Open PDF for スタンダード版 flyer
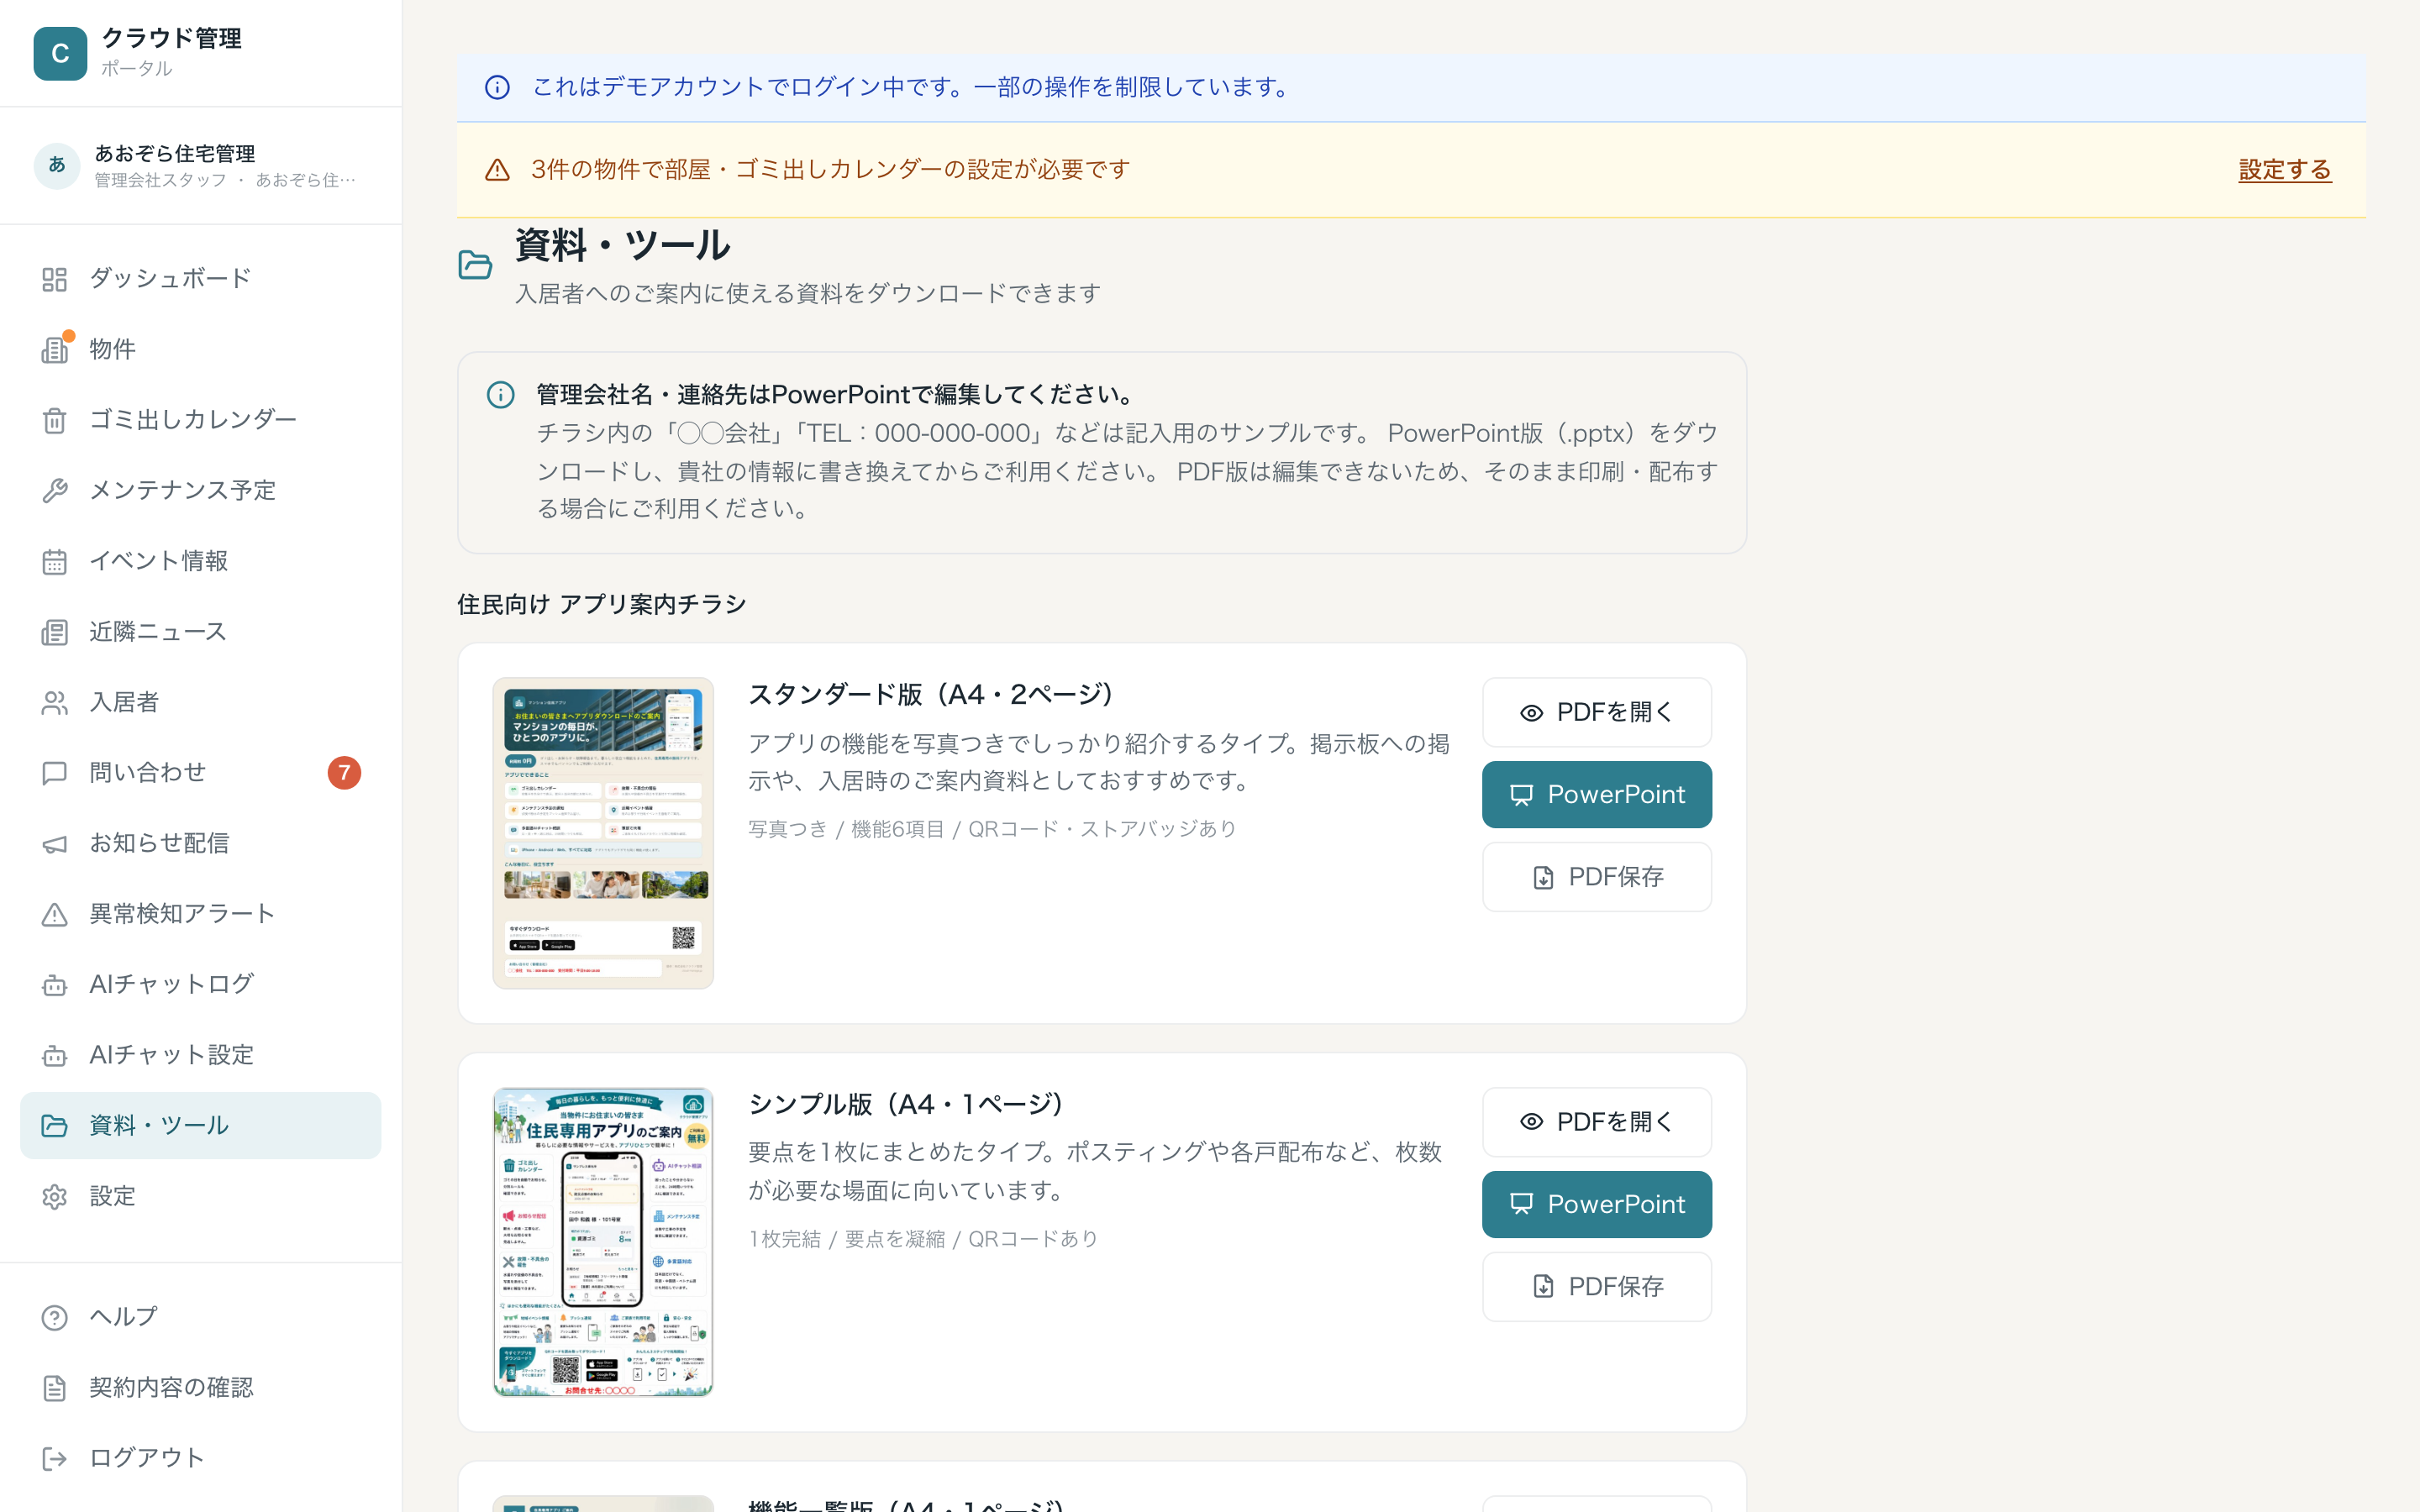Screen dimensions: 2420x1512 click(1596, 713)
